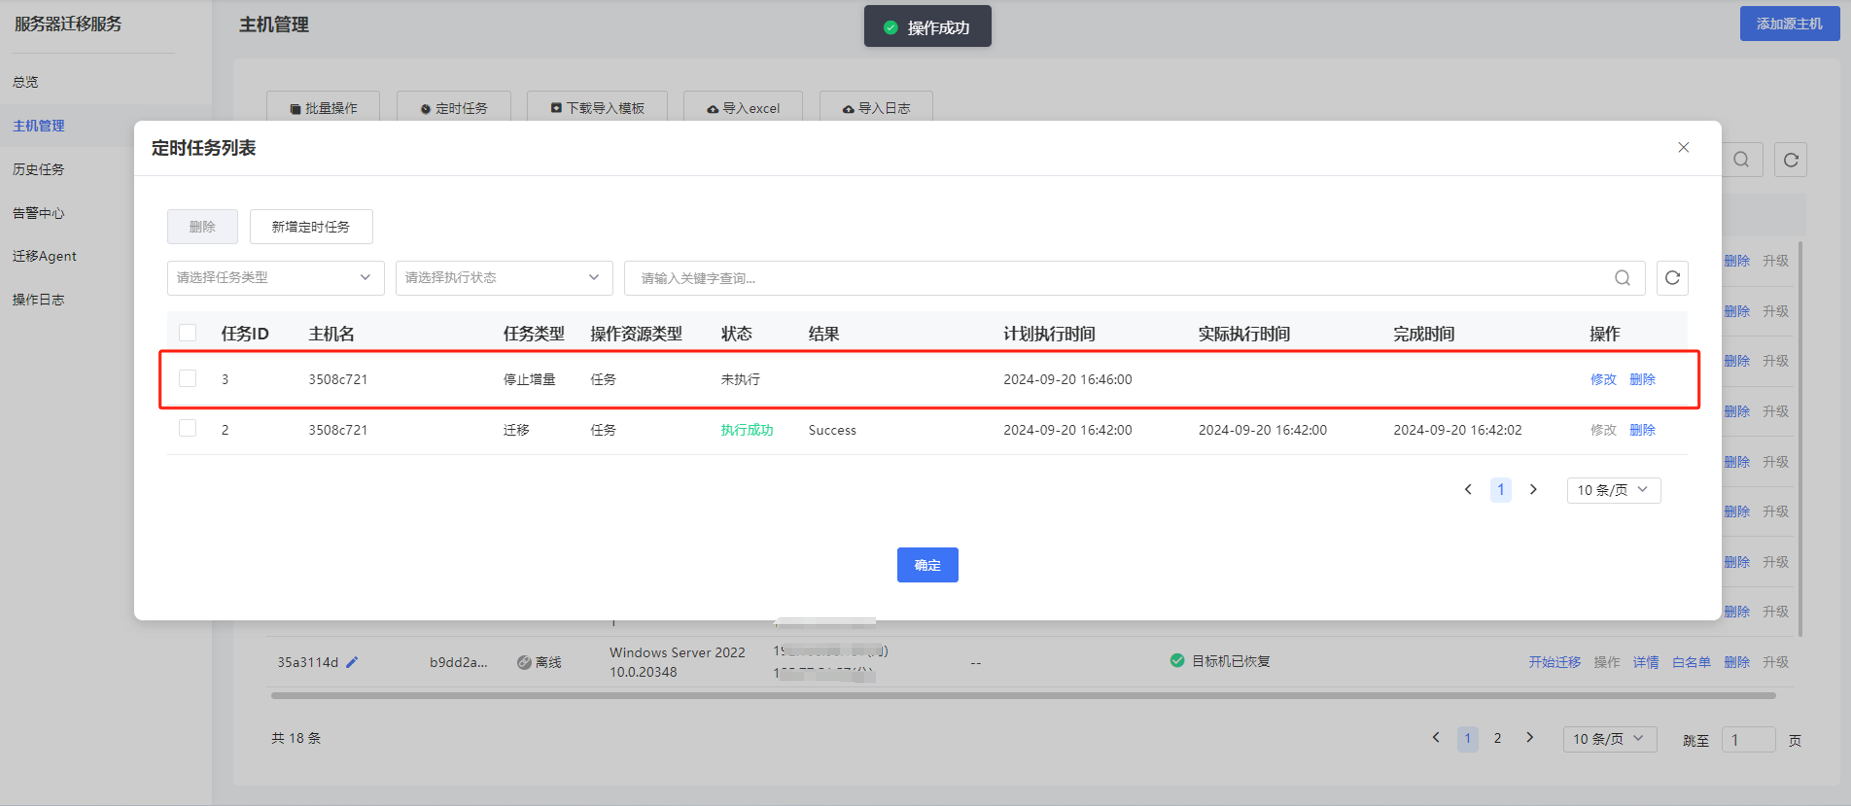The width and height of the screenshot is (1851, 806).
Task: Open 告警中心 in the sidebar
Action: (x=39, y=213)
